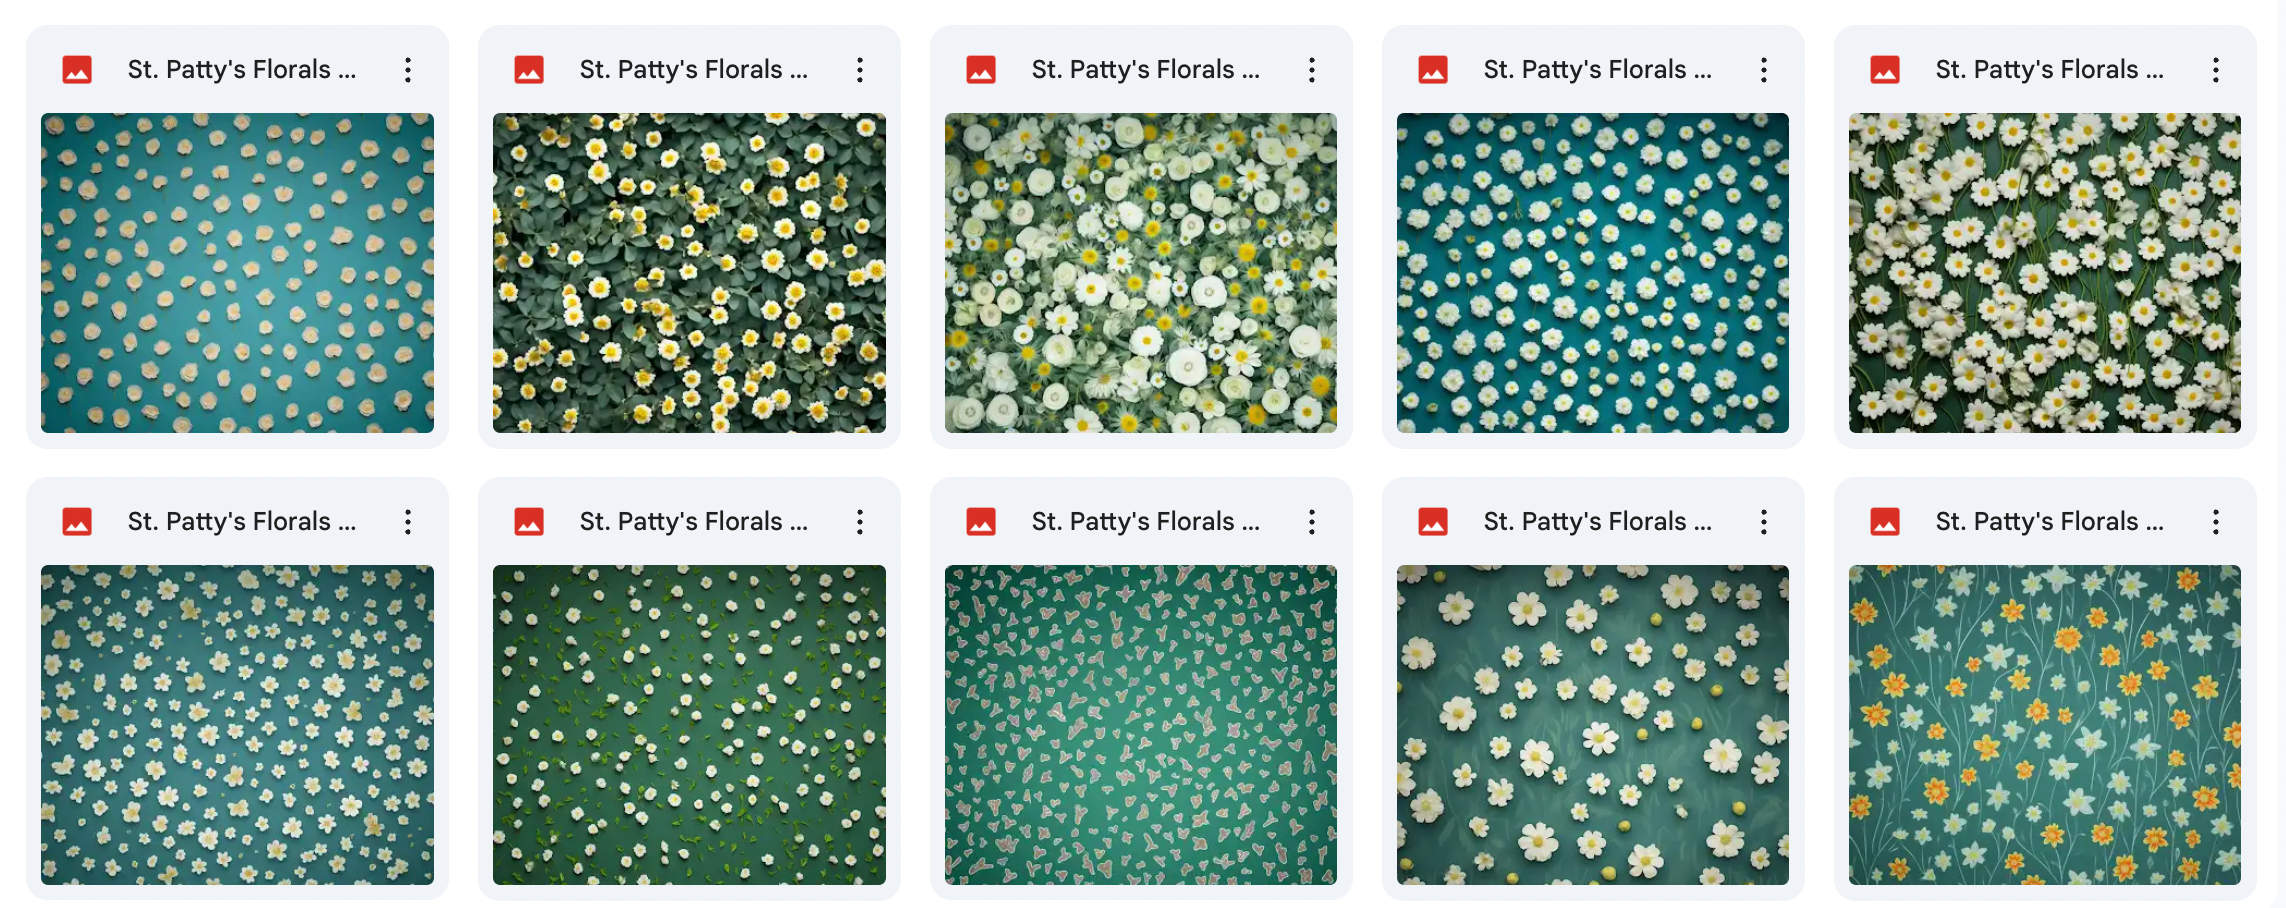Screen dimensions: 2286x908
Task: Open more actions for dark-leaf yellow-flower file
Action: click(860, 70)
